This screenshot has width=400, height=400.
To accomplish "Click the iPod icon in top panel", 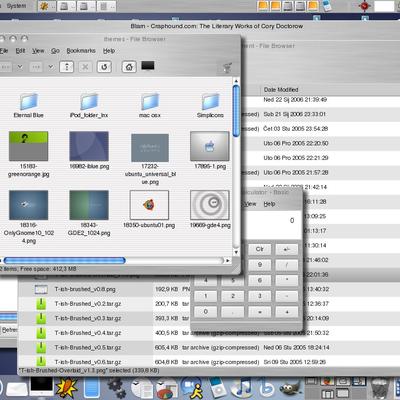I will pos(327,6).
